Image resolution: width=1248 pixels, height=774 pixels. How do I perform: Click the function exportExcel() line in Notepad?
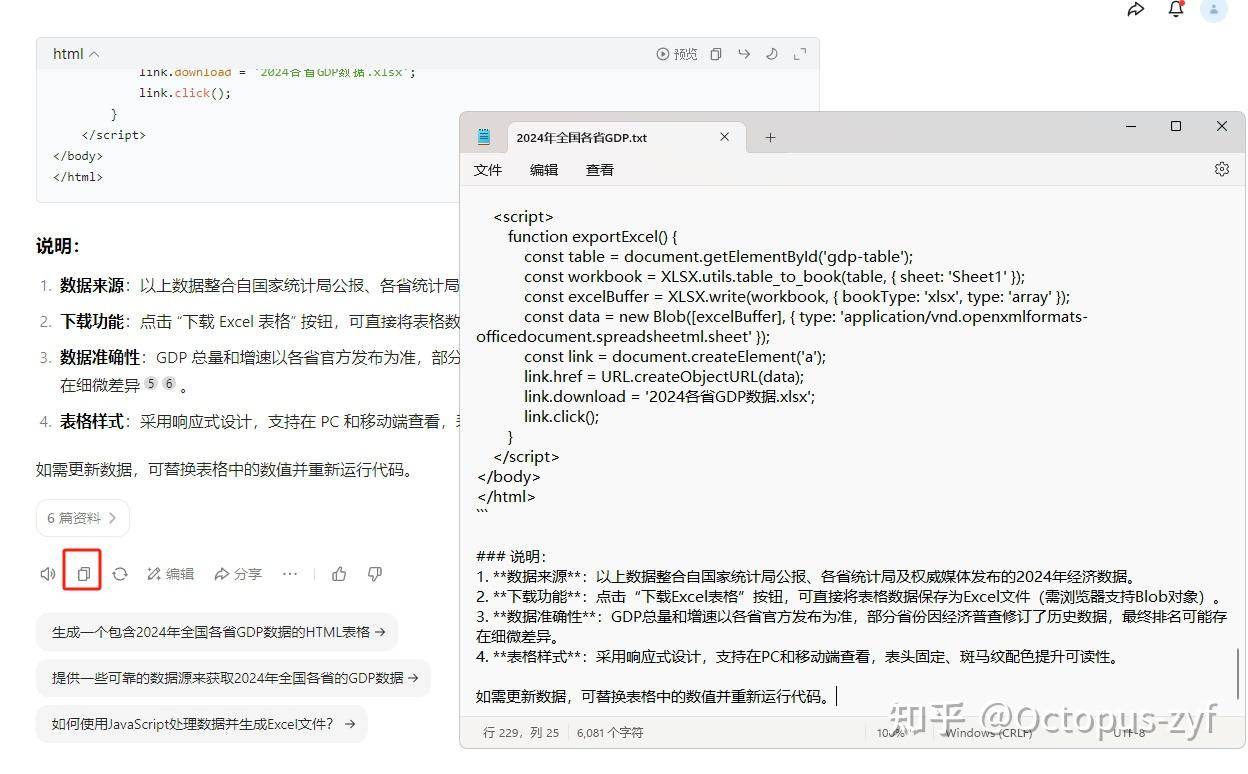[x=592, y=237]
